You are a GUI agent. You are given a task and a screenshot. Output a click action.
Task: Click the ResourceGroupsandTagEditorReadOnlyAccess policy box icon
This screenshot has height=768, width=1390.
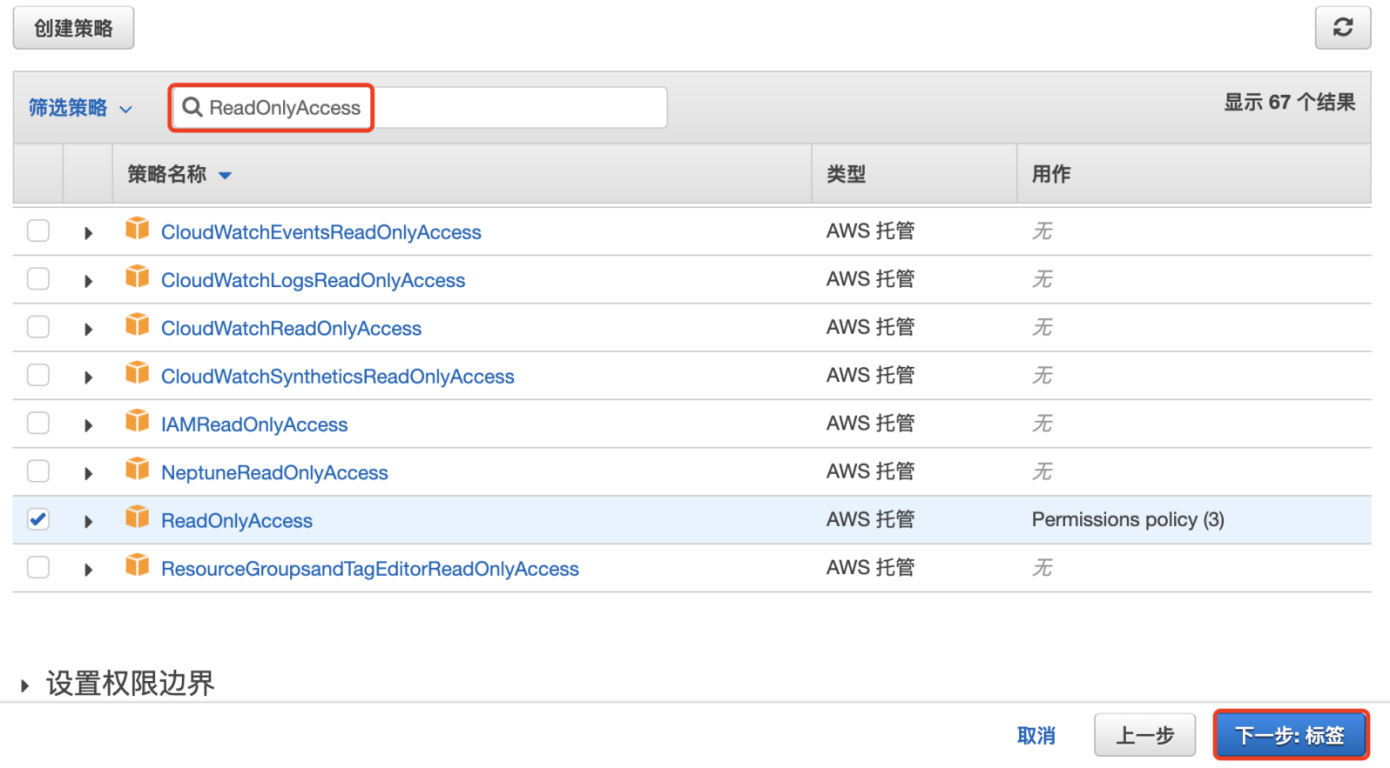[x=137, y=565]
